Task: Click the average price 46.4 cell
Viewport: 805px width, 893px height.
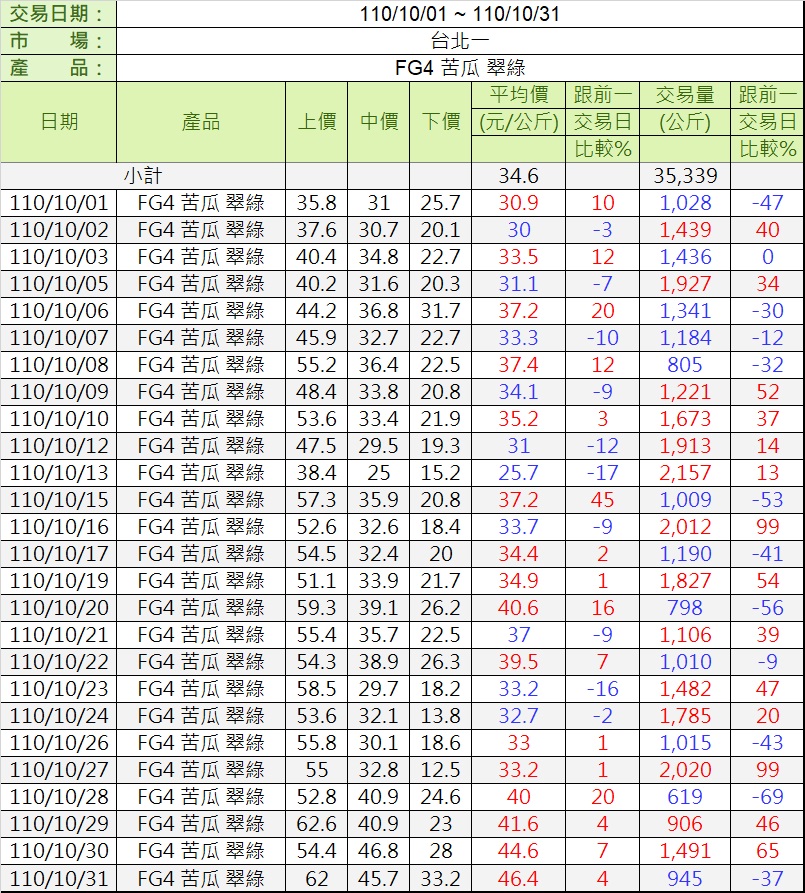Action: pos(518,879)
